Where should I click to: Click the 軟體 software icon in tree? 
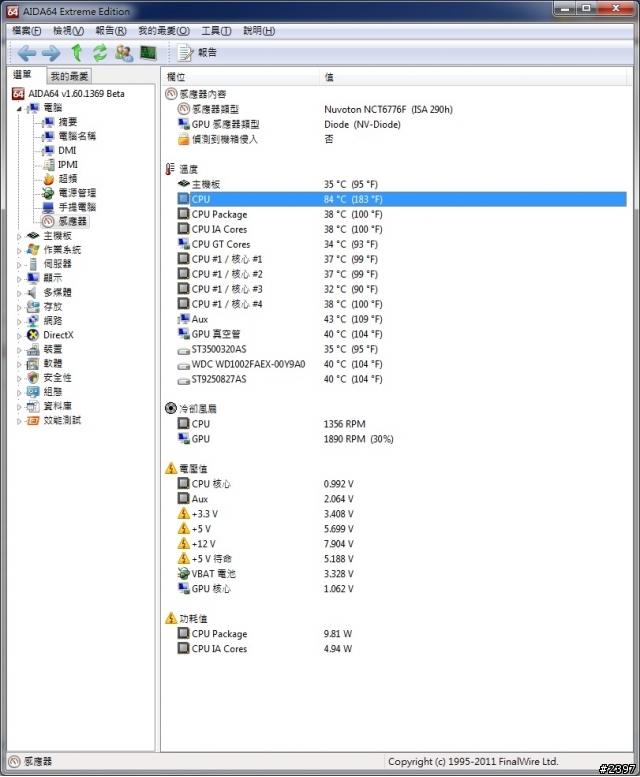click(33, 364)
